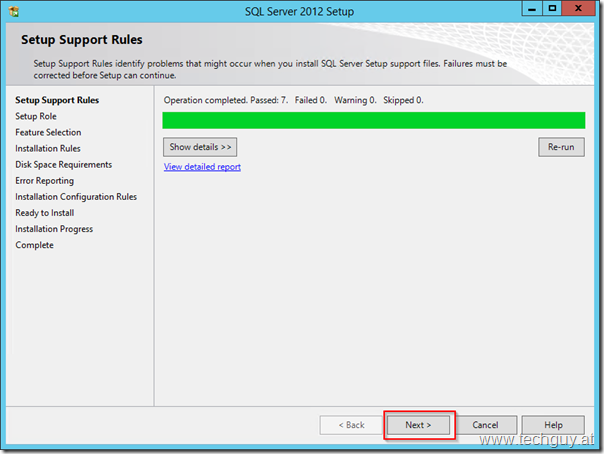
Task: Click the SQL Server Setup title bar icon
Action: [14, 12]
